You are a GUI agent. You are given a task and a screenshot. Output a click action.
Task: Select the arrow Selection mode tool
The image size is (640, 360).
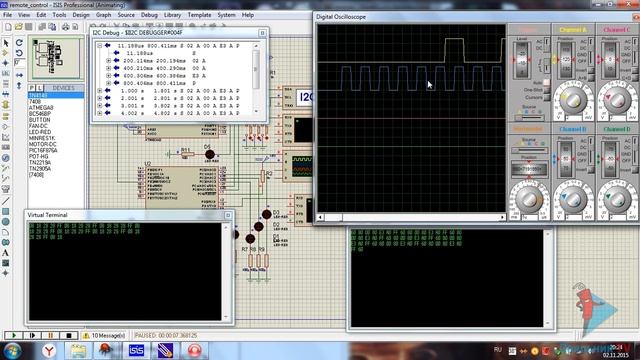[x=6, y=43]
